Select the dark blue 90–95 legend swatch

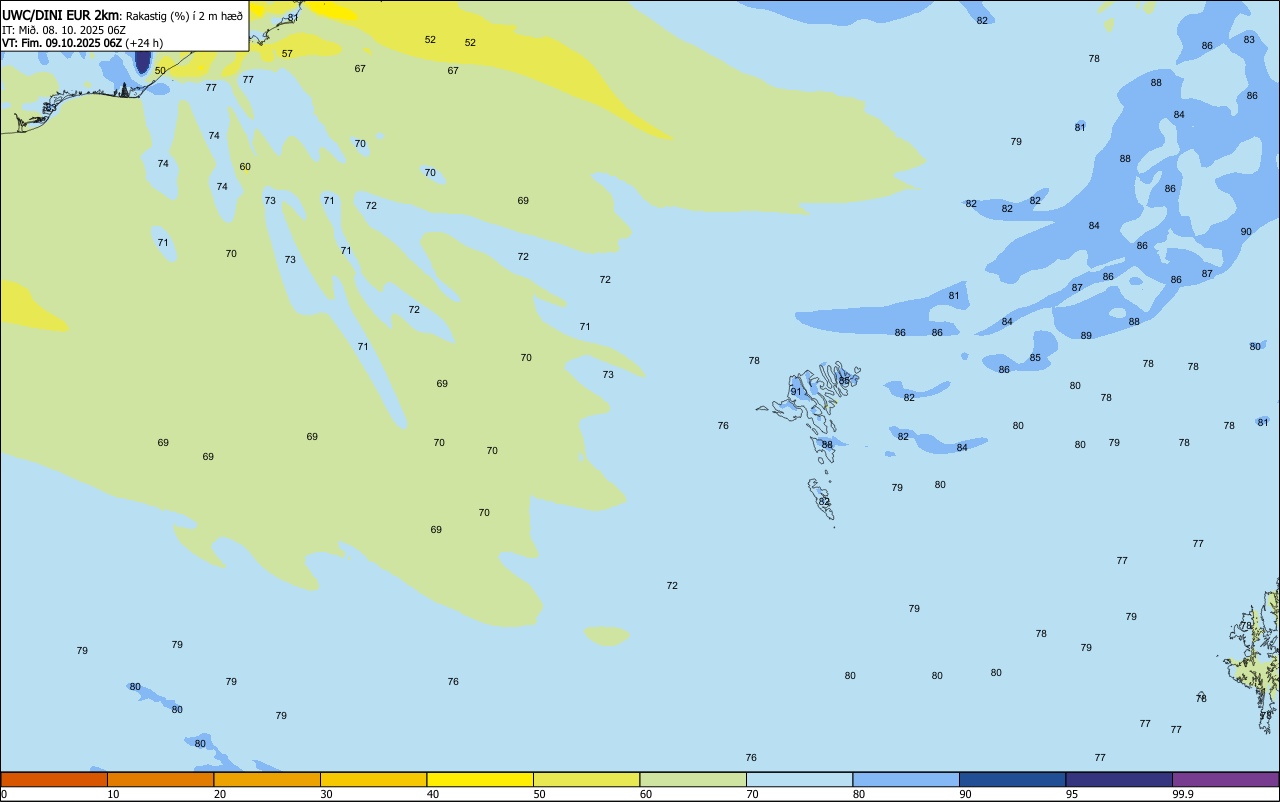(x=1012, y=779)
